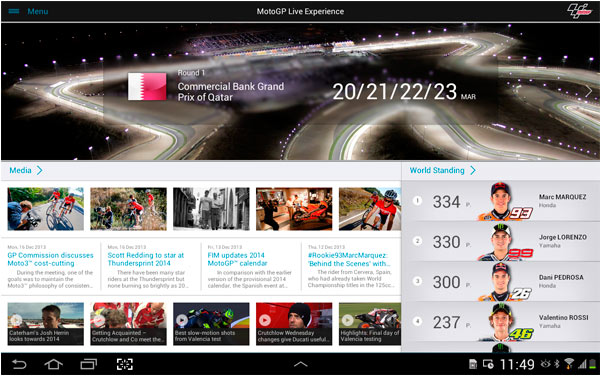This screenshot has width=600, height=385.
Task: Click the 237 points value
Action: point(447,323)
